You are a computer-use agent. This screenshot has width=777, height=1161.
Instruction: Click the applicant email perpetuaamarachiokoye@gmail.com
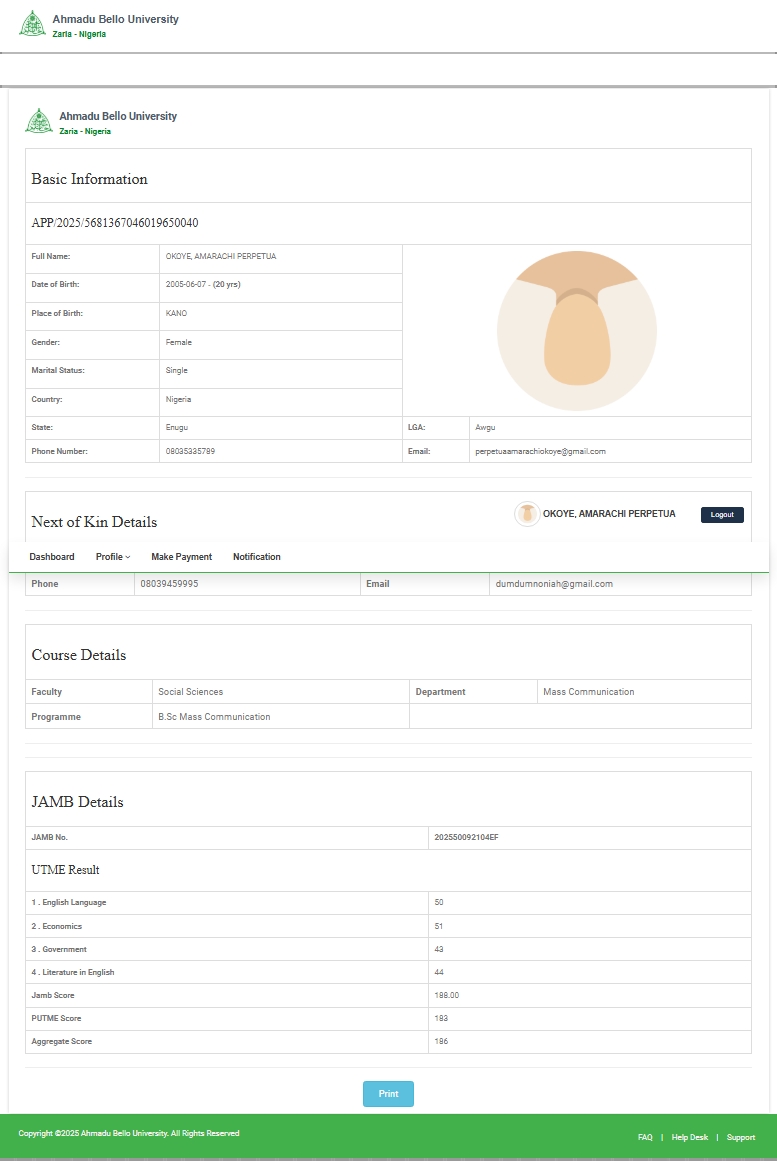click(x=541, y=452)
